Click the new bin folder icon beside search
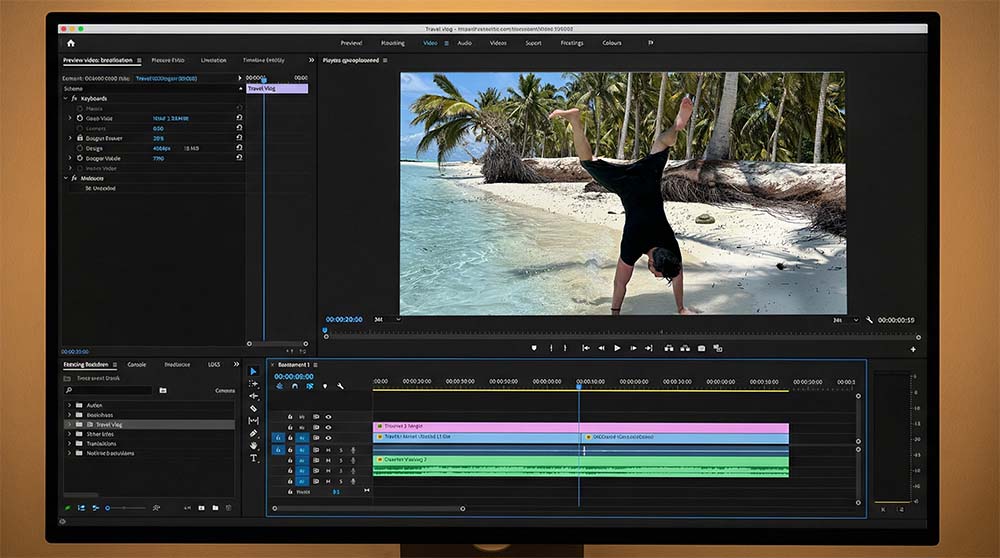Viewport: 1000px width, 558px height. (x=162, y=390)
